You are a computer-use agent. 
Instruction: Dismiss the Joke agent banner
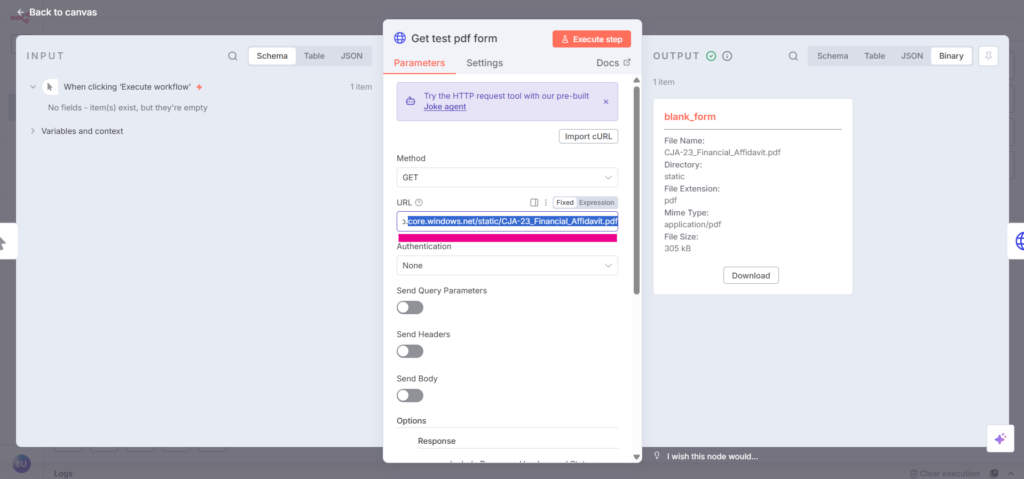coord(605,101)
